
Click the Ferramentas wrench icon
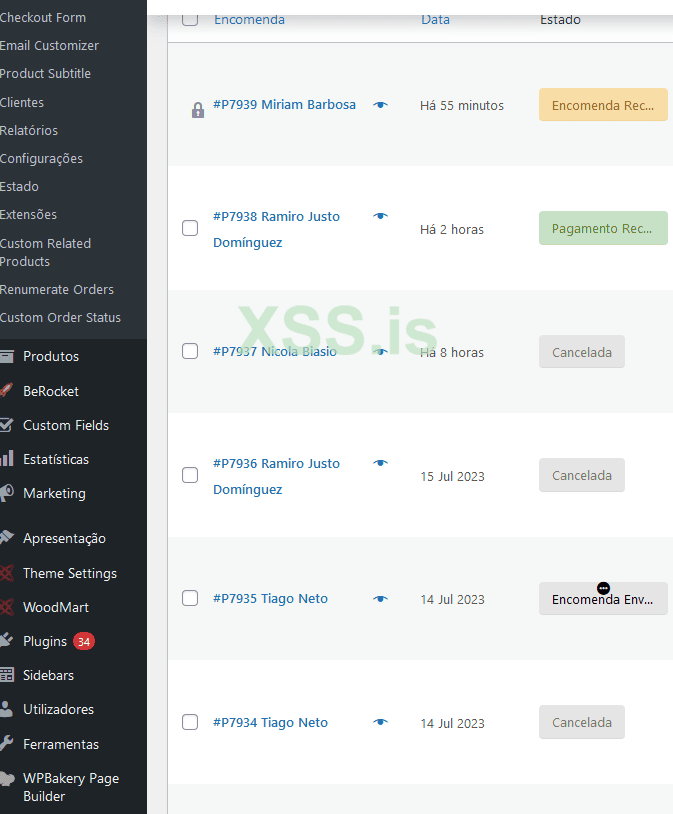[x=7, y=743]
